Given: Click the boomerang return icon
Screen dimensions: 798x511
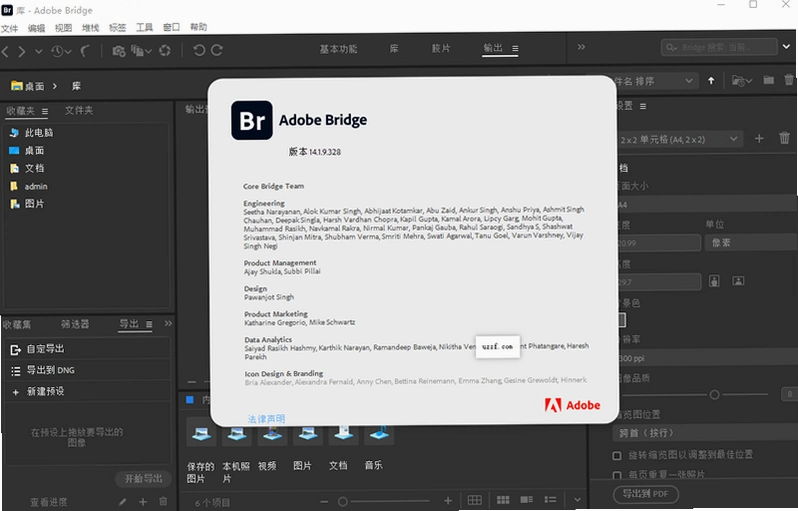Looking at the screenshot, I should click(86, 51).
